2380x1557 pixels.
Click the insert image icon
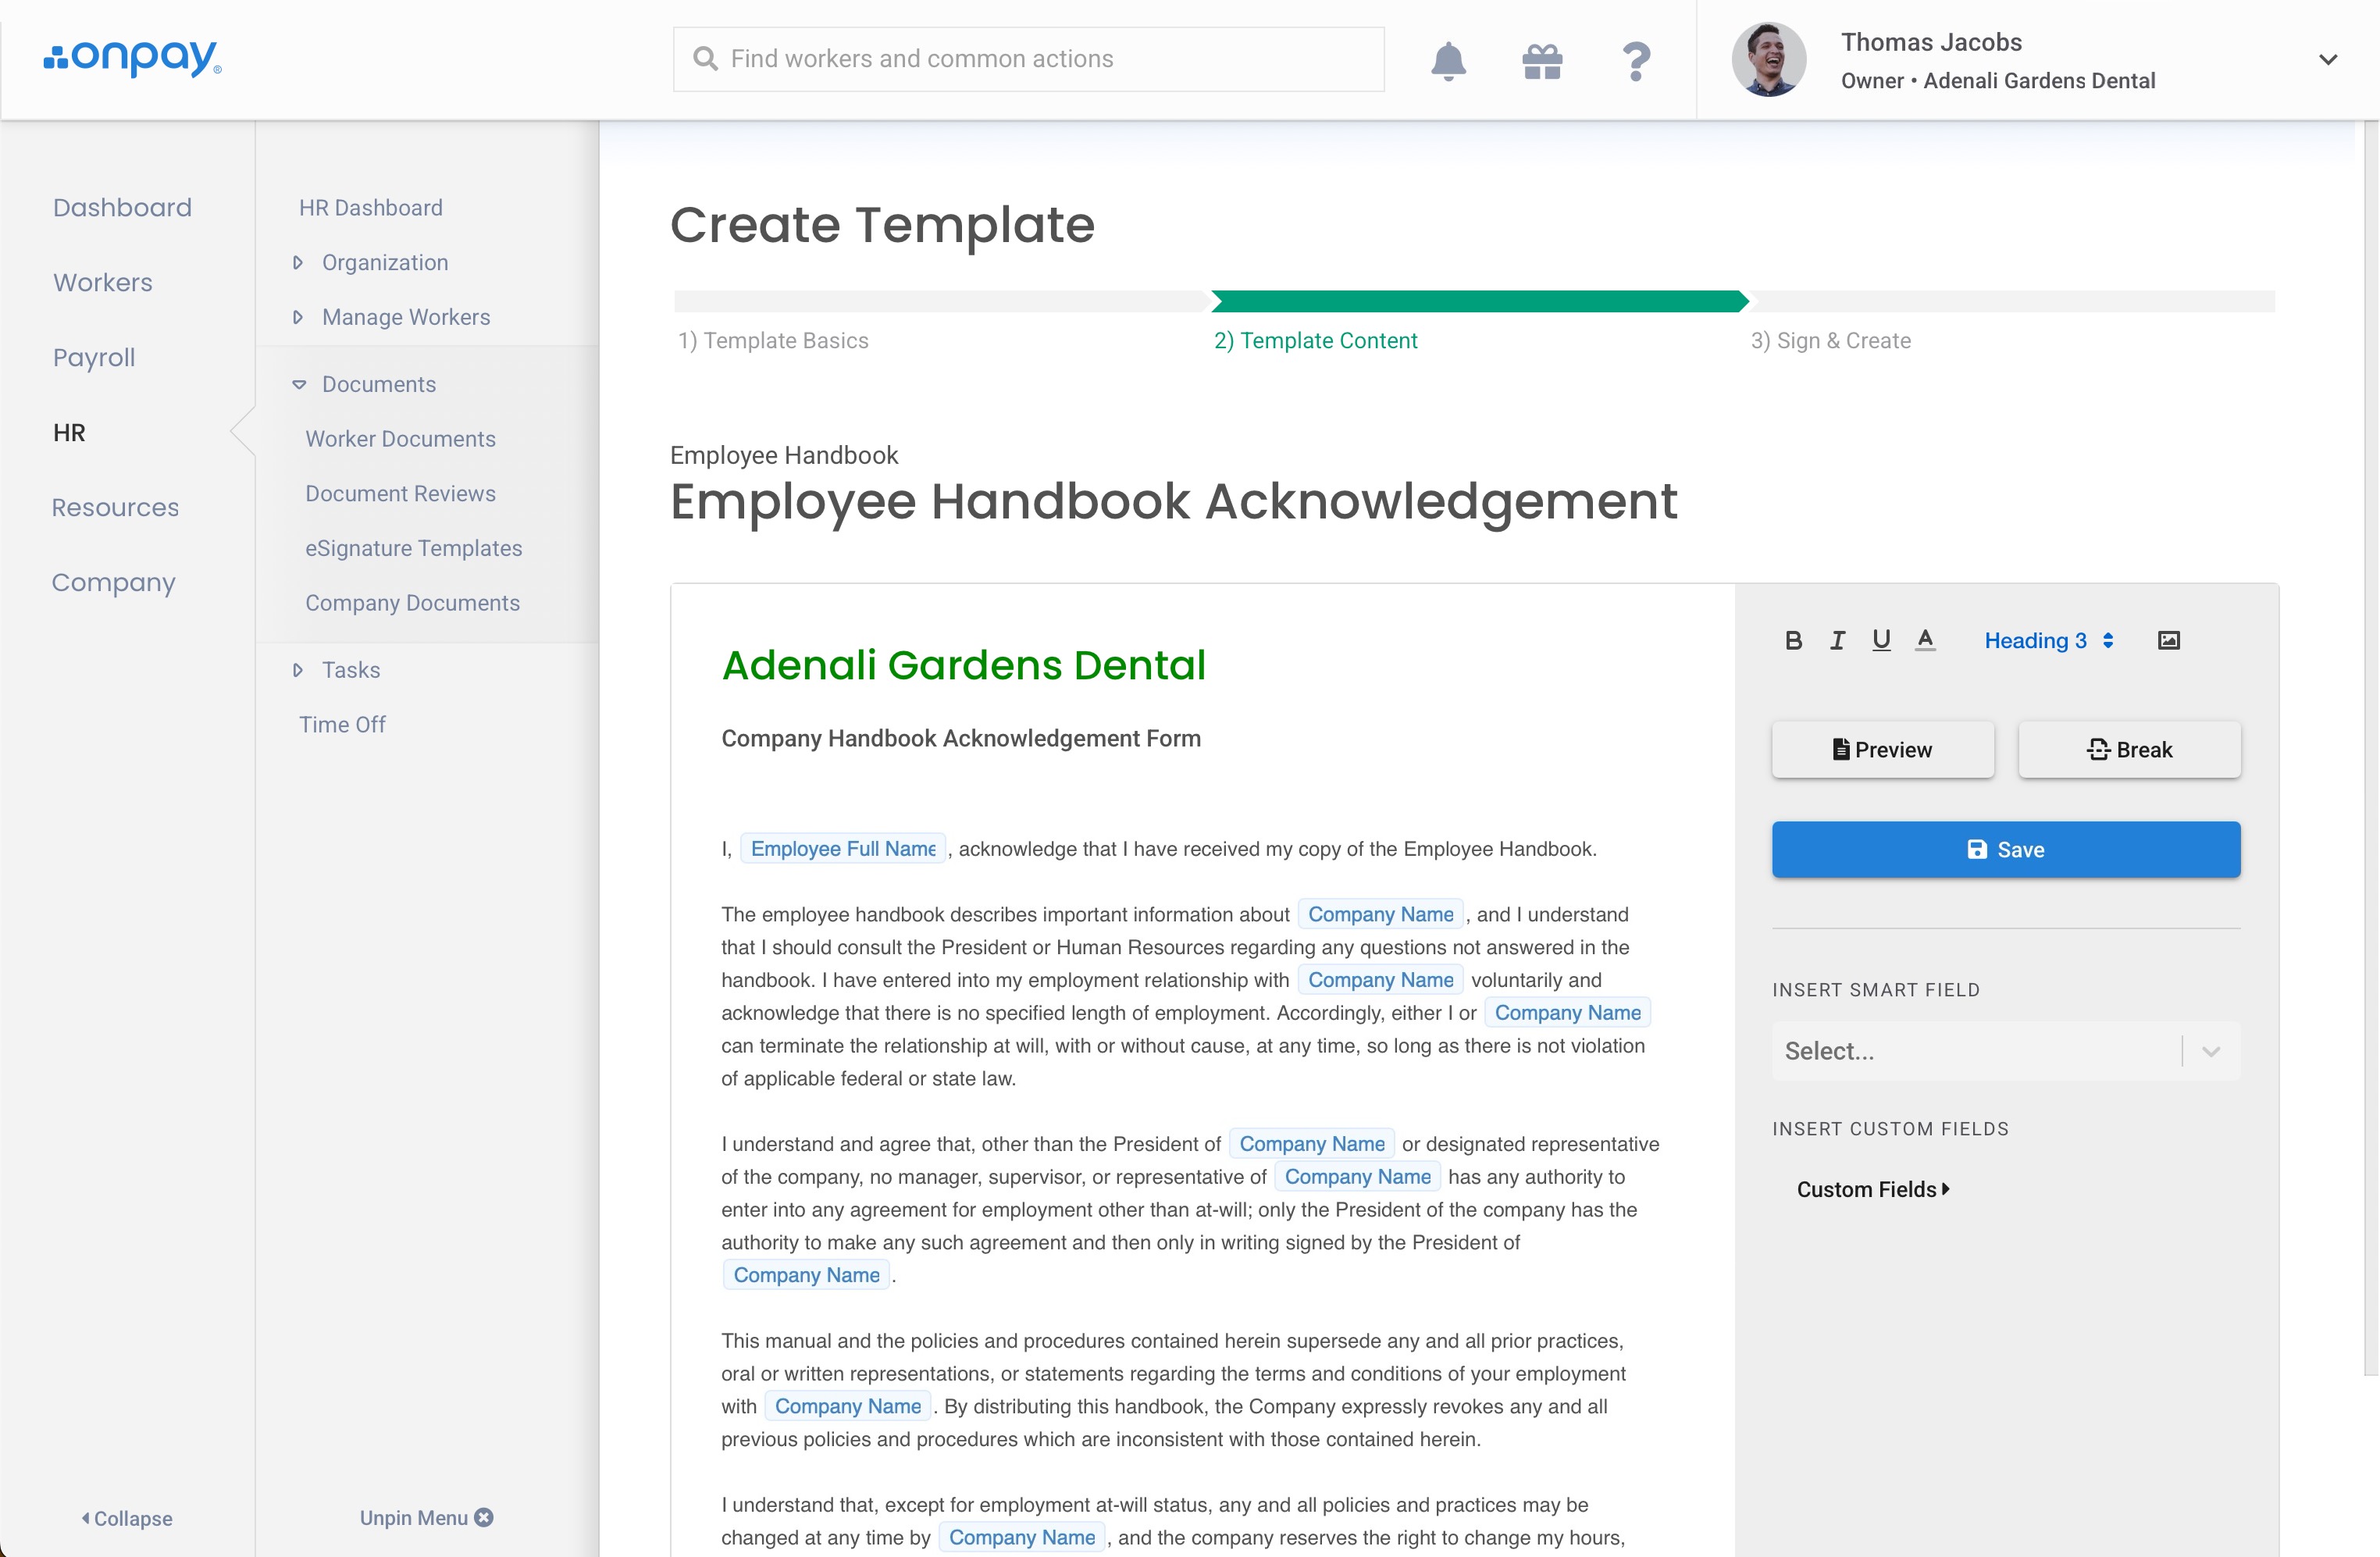click(x=2168, y=641)
